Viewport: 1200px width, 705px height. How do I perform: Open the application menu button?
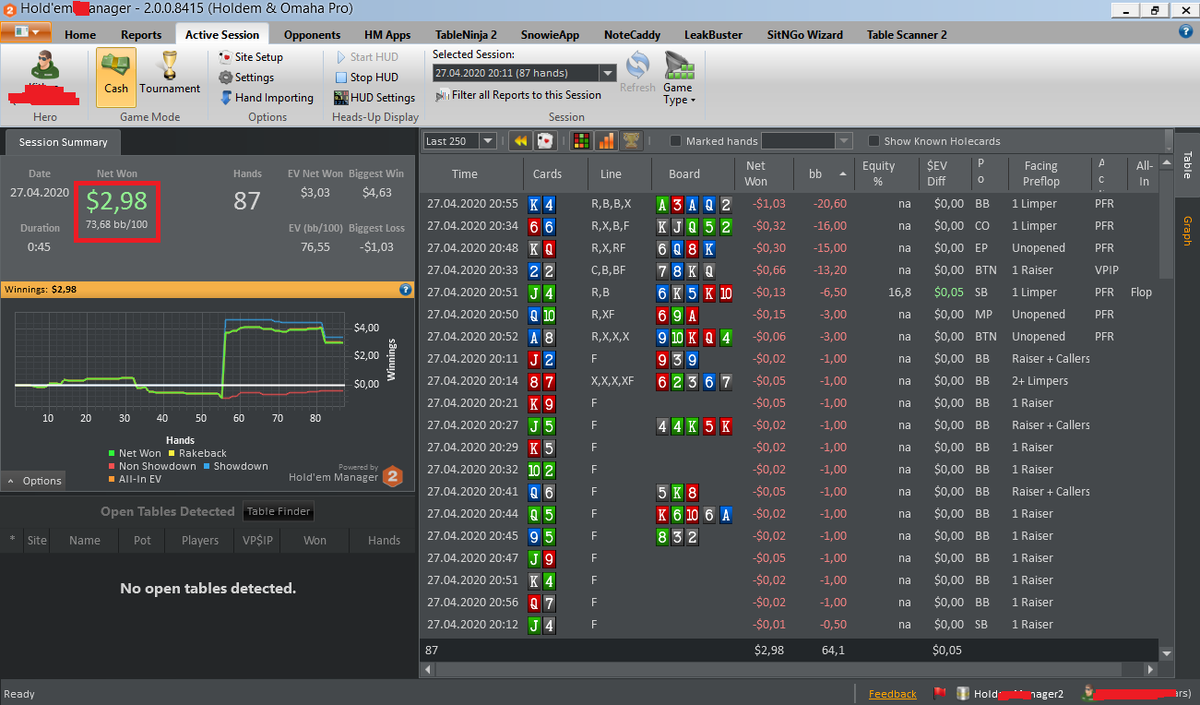click(27, 33)
